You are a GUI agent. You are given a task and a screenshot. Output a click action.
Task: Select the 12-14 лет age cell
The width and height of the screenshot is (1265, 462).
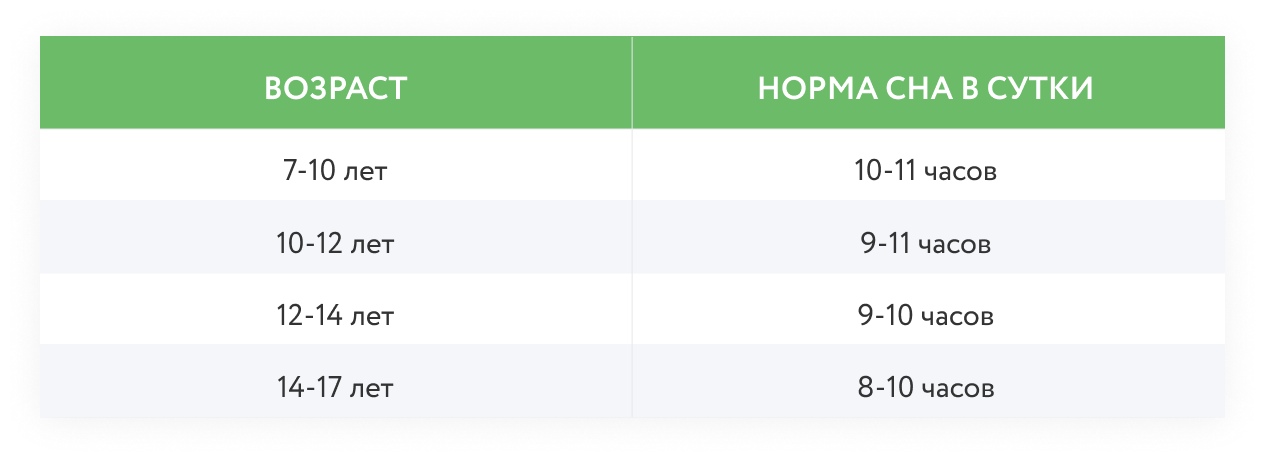click(336, 315)
